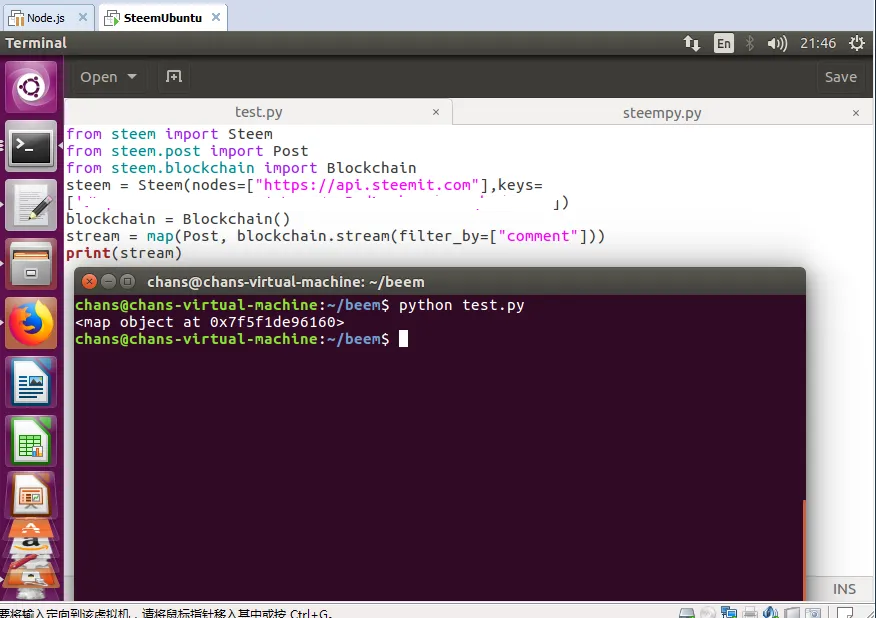Close the Node.js VM tab
Image resolution: width=876 pixels, height=618 pixels.
[x=83, y=17]
